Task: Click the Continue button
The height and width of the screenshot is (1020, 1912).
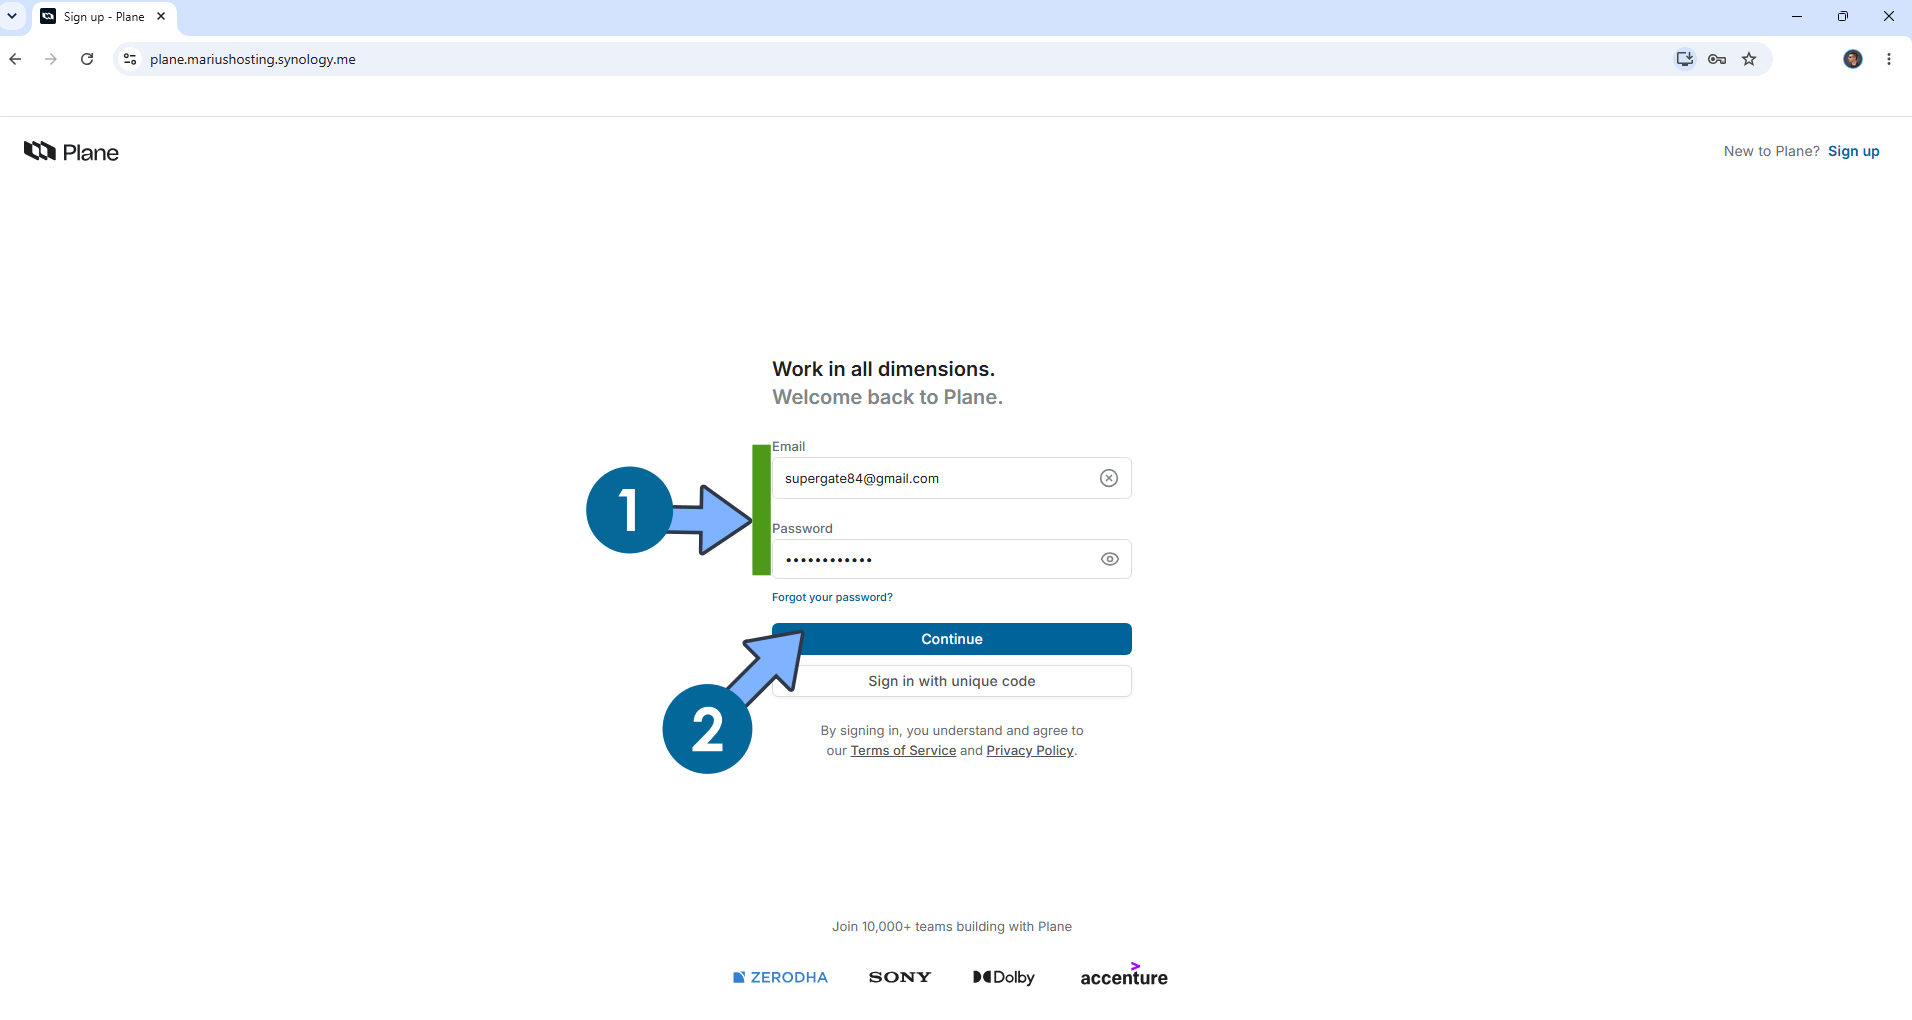Action: (x=952, y=639)
